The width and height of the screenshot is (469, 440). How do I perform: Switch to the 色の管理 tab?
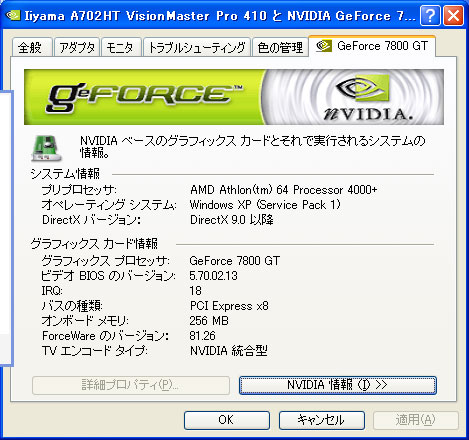point(280,47)
